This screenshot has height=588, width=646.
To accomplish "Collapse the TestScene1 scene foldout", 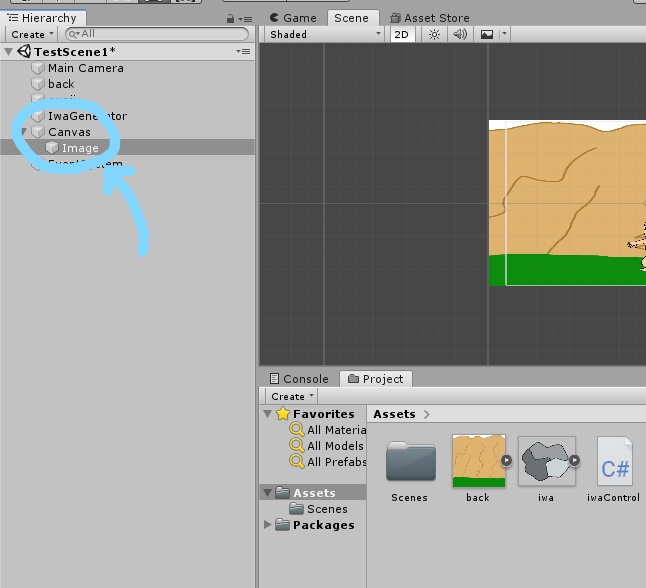I will click(x=8, y=52).
